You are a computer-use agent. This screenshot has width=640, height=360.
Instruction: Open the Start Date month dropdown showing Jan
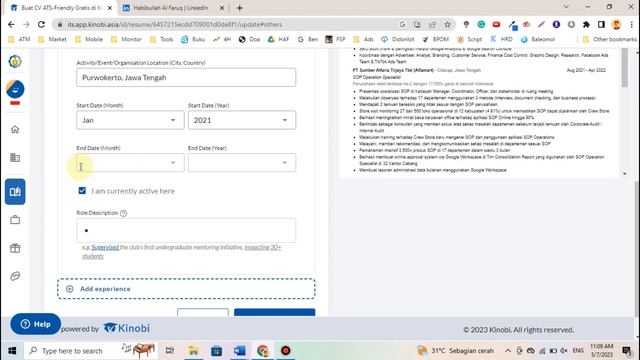tap(130, 120)
